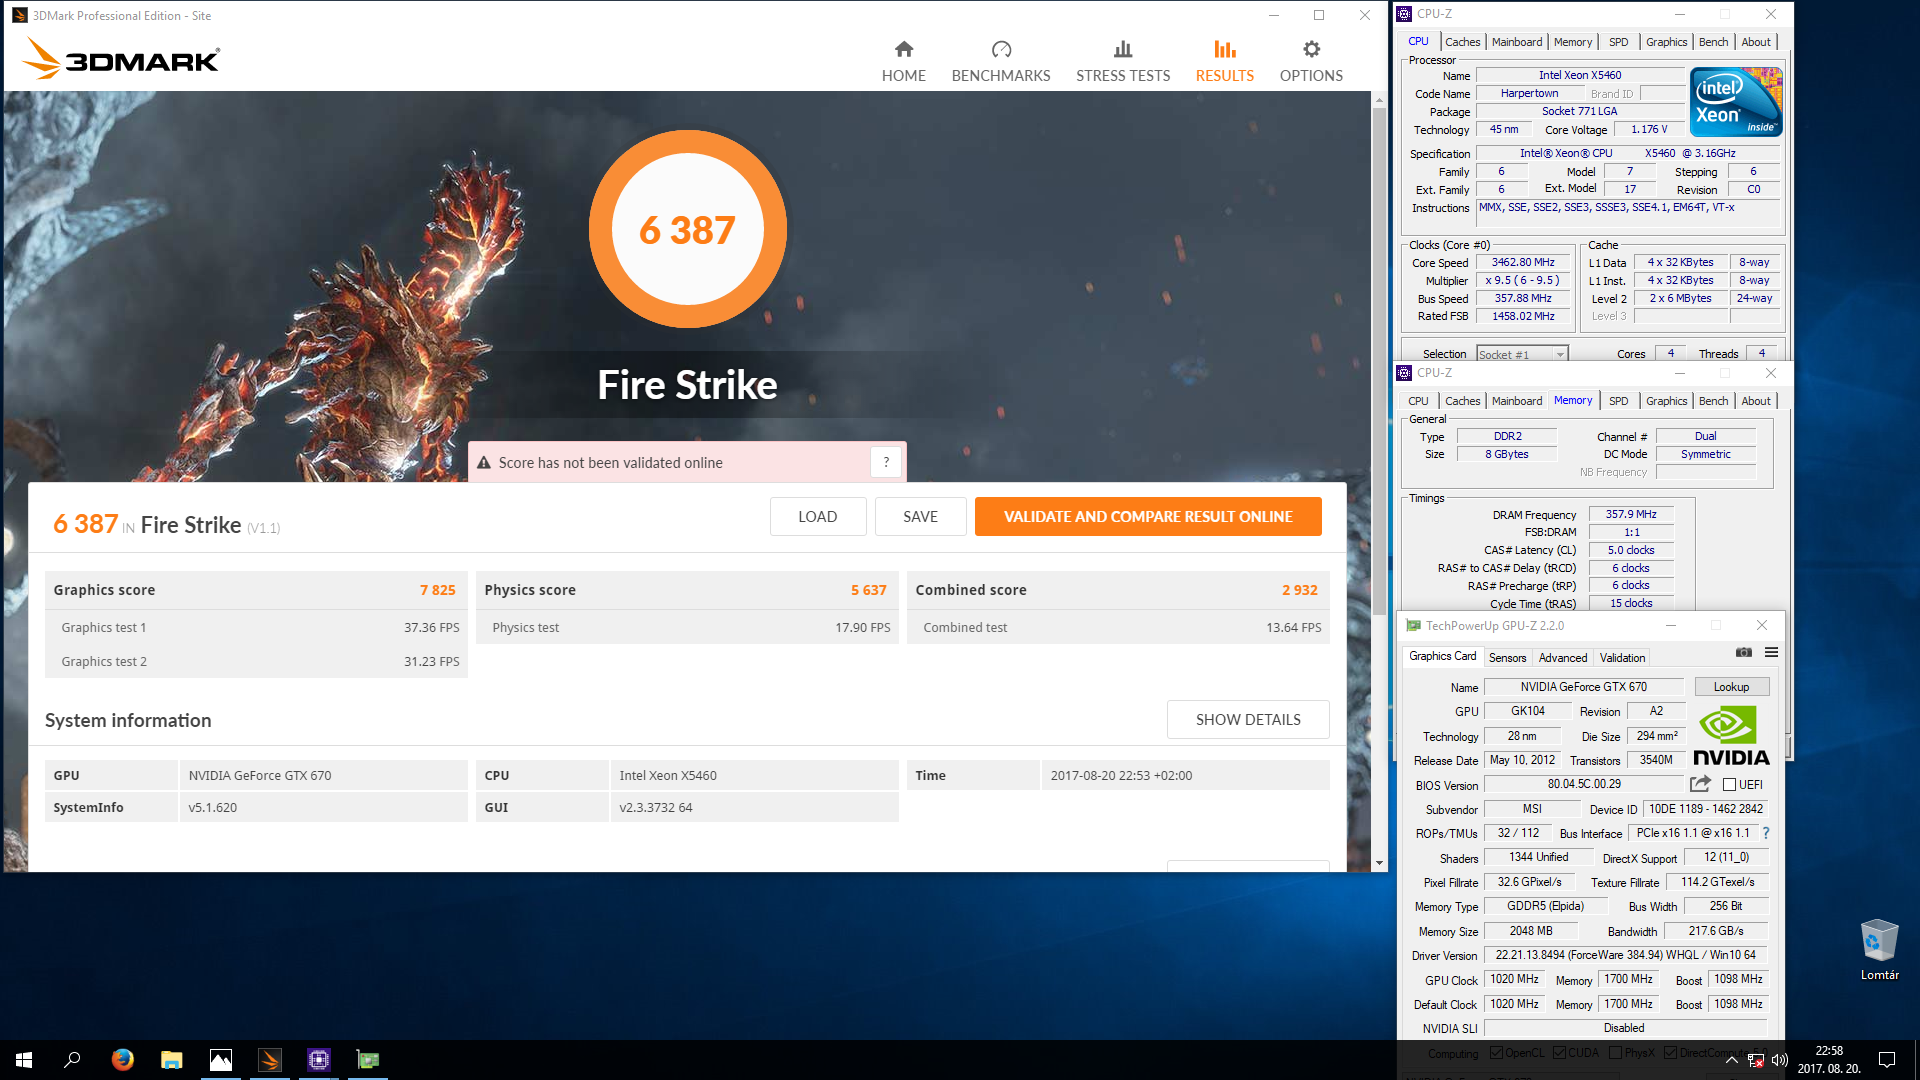Open the taskbar clock showing 22:58
1920x1080 pixels.
click(1829, 1060)
